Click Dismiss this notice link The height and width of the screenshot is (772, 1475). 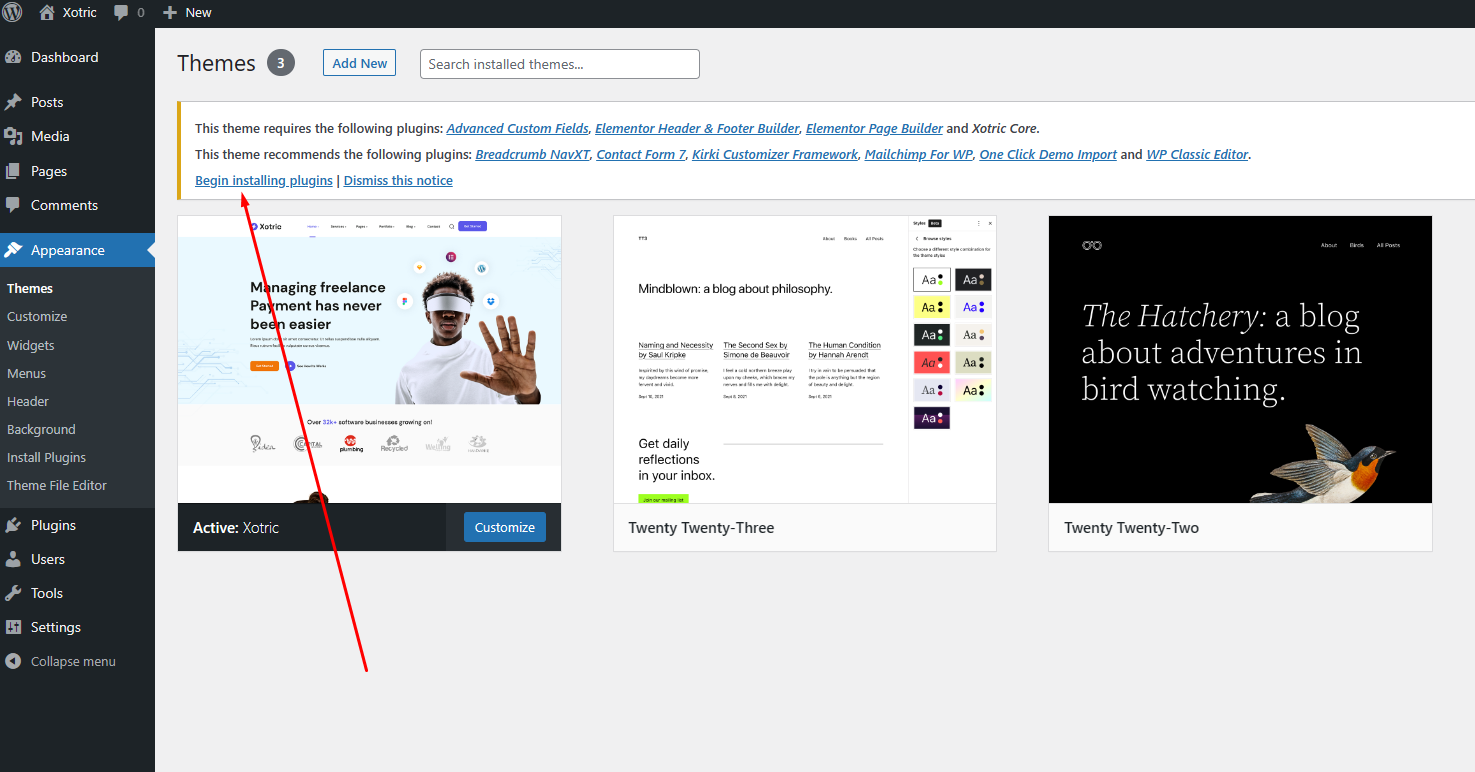(x=398, y=180)
